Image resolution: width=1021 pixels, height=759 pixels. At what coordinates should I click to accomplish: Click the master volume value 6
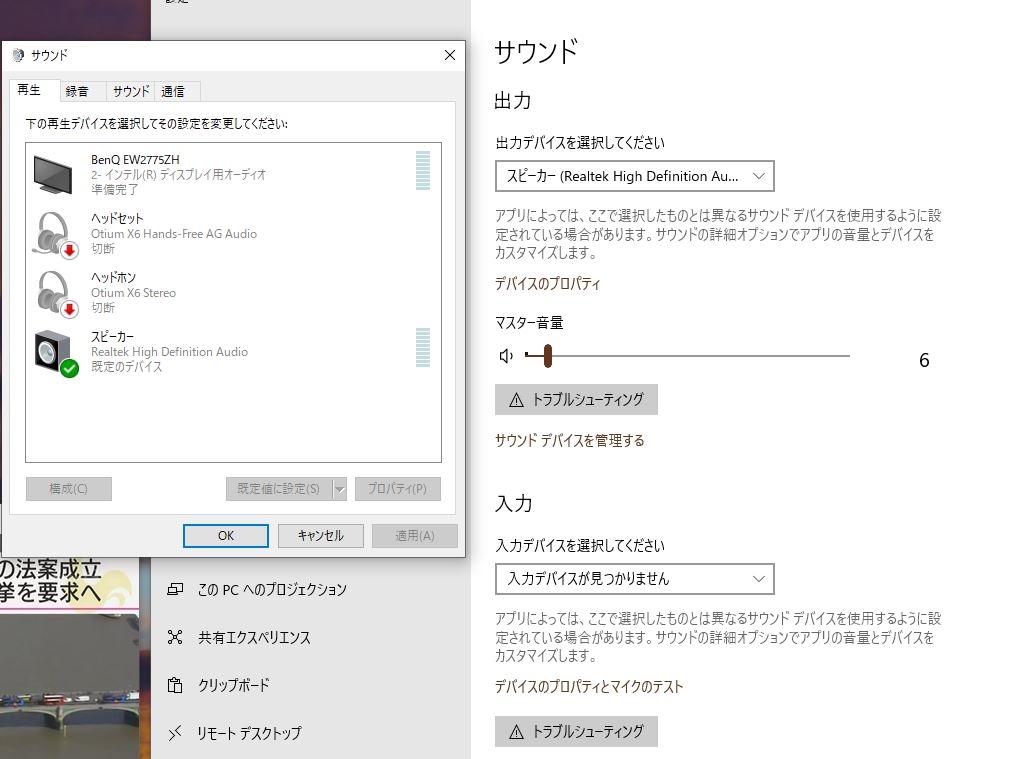pos(924,360)
